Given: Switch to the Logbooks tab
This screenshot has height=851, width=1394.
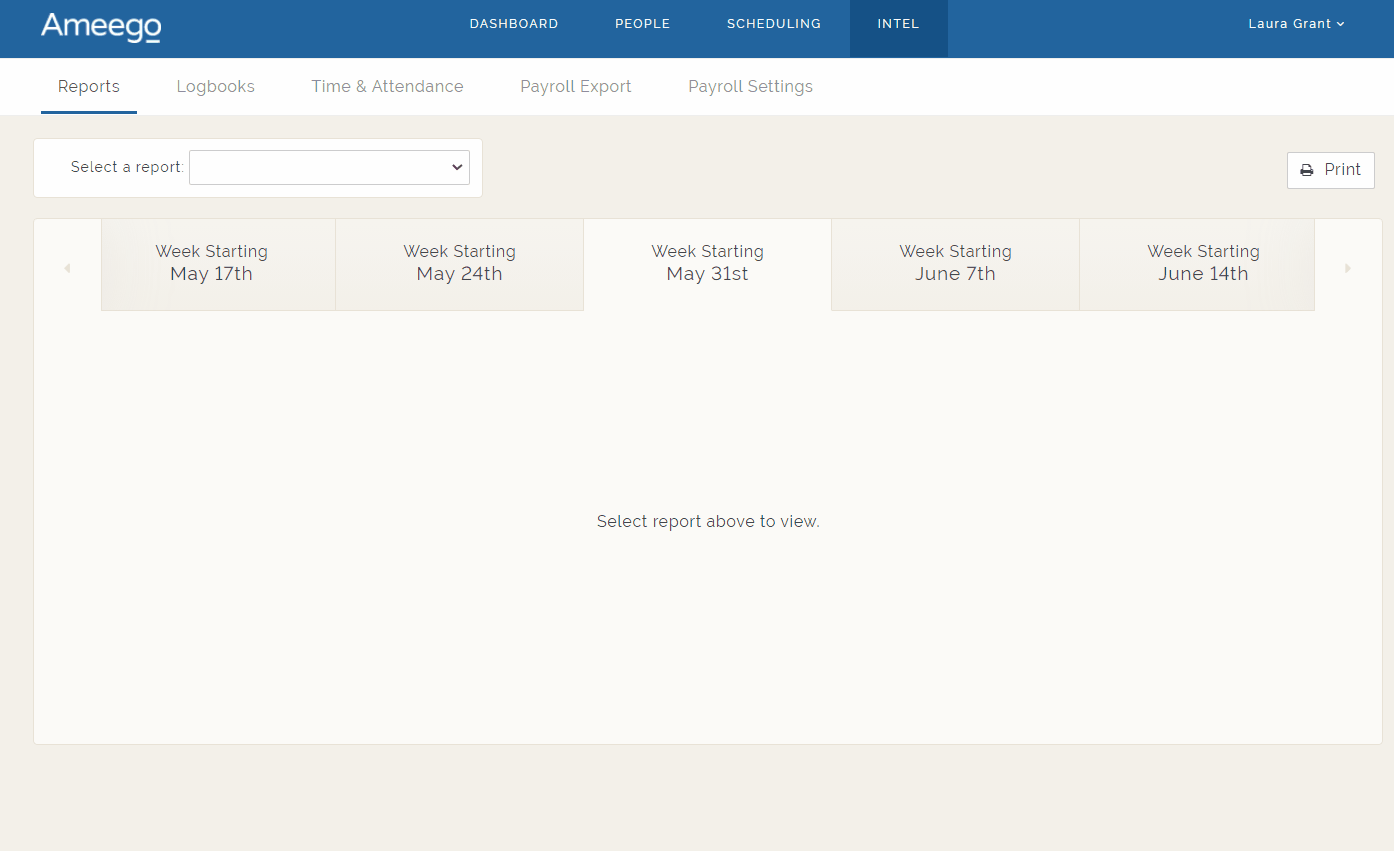Looking at the screenshot, I should coord(215,87).
